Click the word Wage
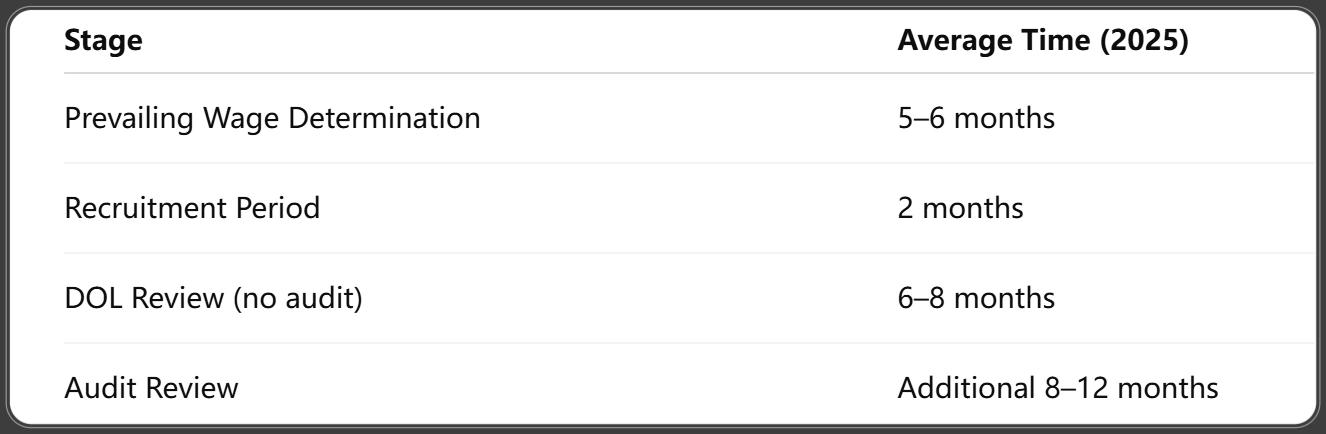Image resolution: width=1326 pixels, height=434 pixels. click(x=241, y=118)
